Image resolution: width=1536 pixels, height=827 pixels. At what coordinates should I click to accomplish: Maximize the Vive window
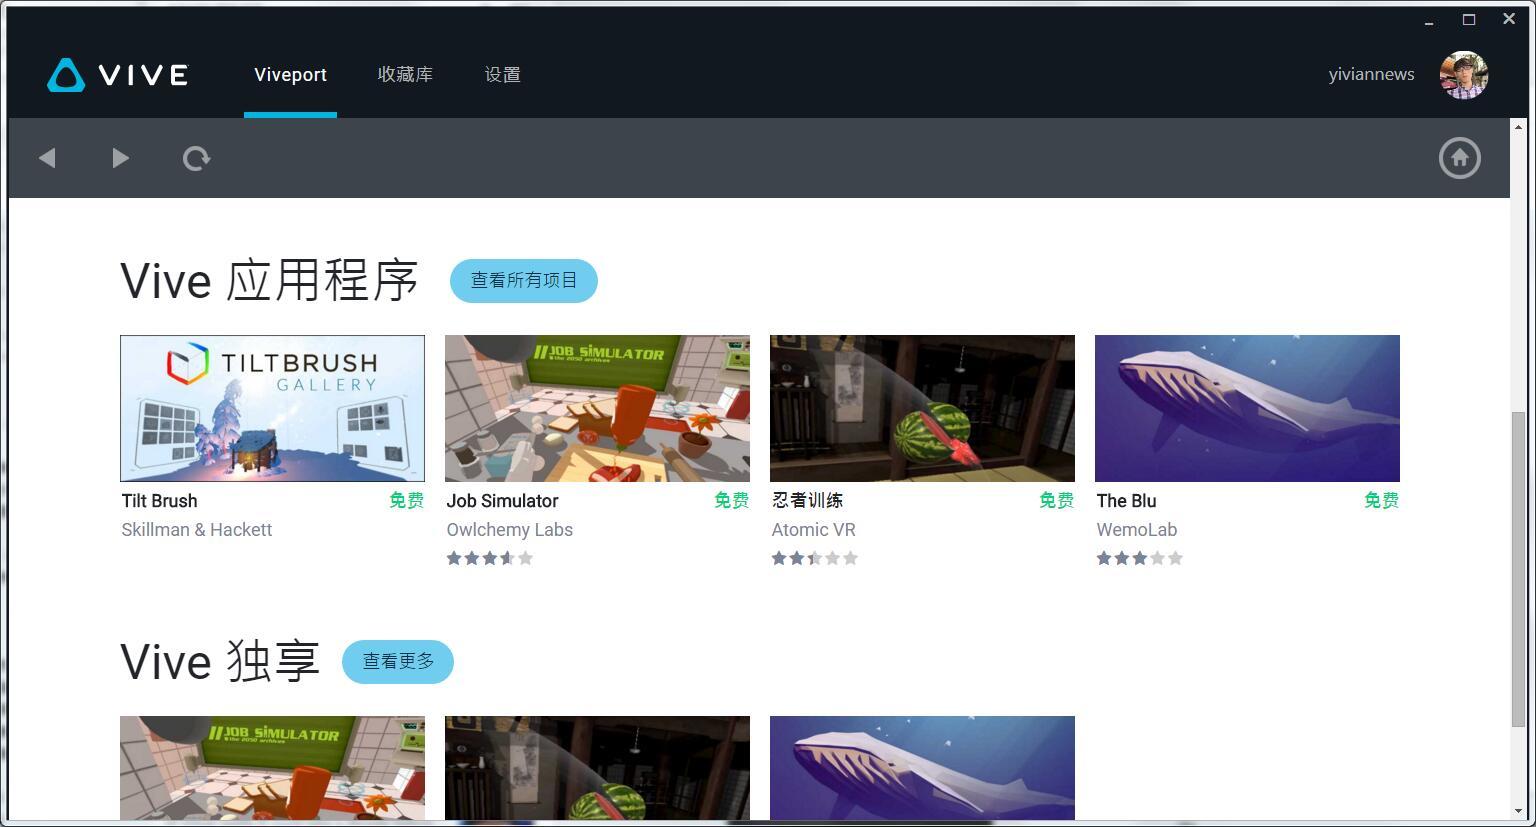(x=1469, y=20)
